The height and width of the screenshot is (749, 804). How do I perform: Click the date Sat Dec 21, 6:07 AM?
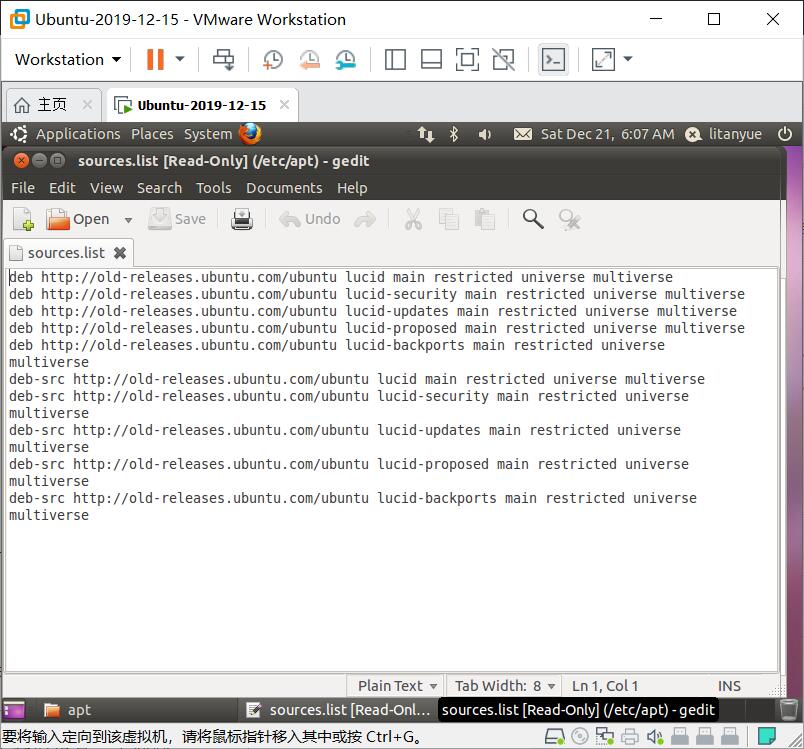tap(607, 134)
